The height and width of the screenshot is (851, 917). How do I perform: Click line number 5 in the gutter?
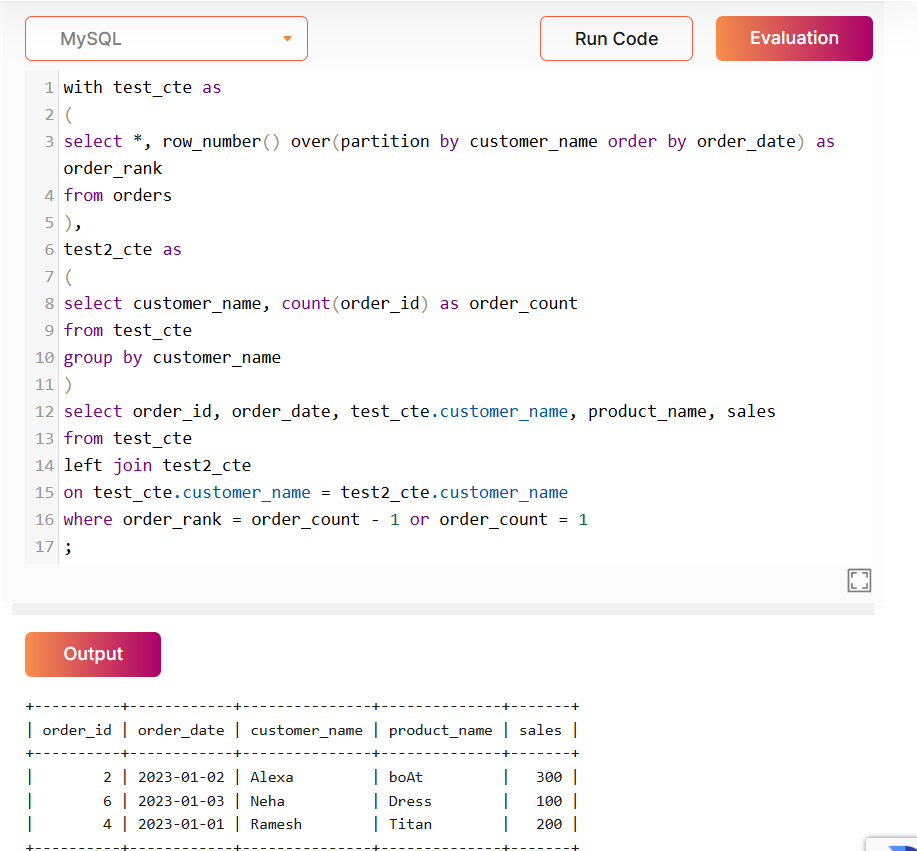49,223
